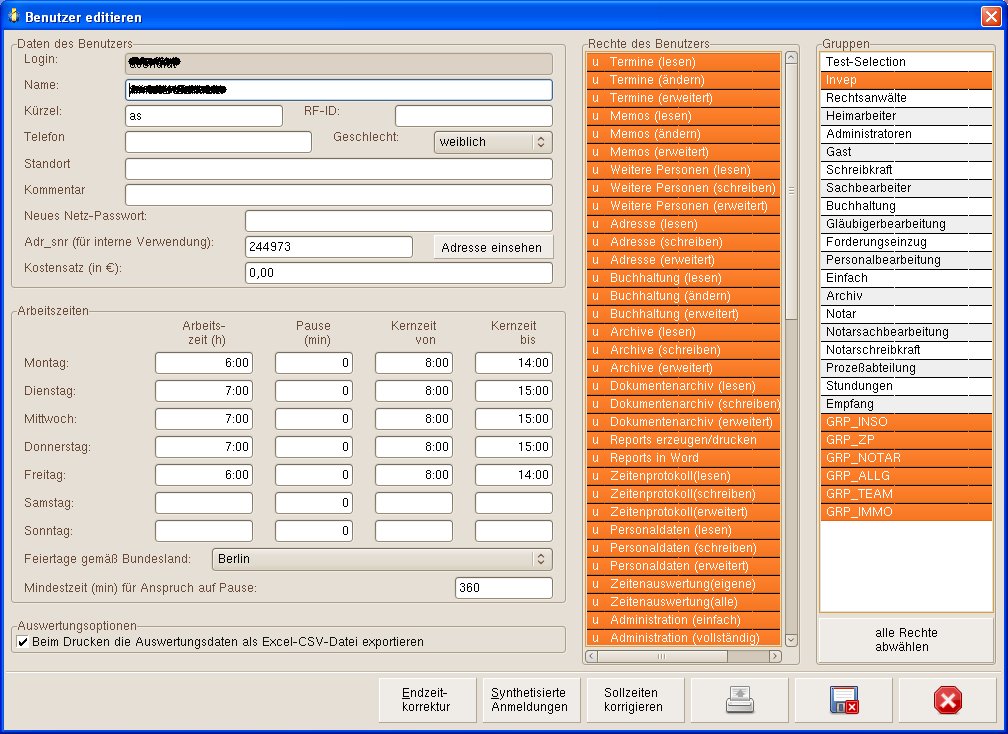The height and width of the screenshot is (734, 1008).
Task: Click 'Archive (erweitert)' right entry
Action: pyautogui.click(x=683, y=368)
